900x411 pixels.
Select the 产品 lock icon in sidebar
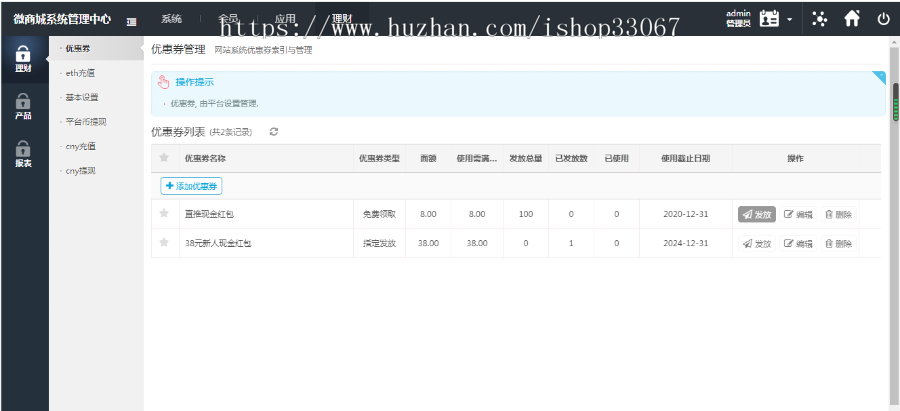pos(23,102)
